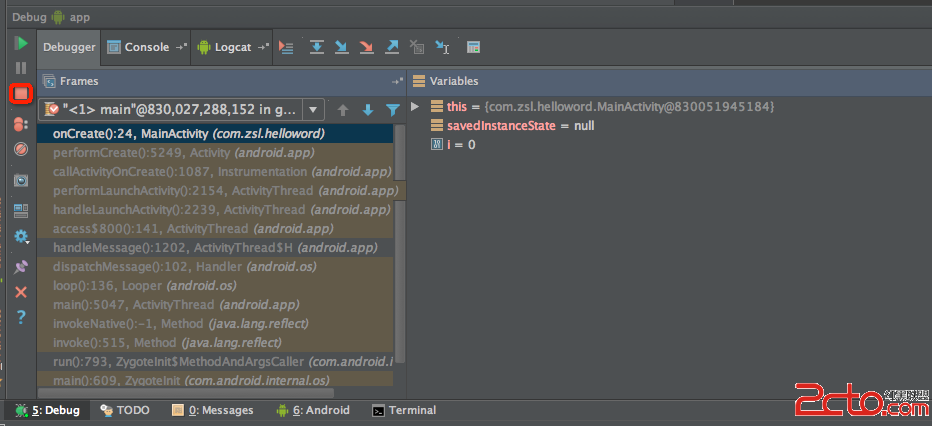
Task: Stop the debug session
Action: tap(21, 94)
